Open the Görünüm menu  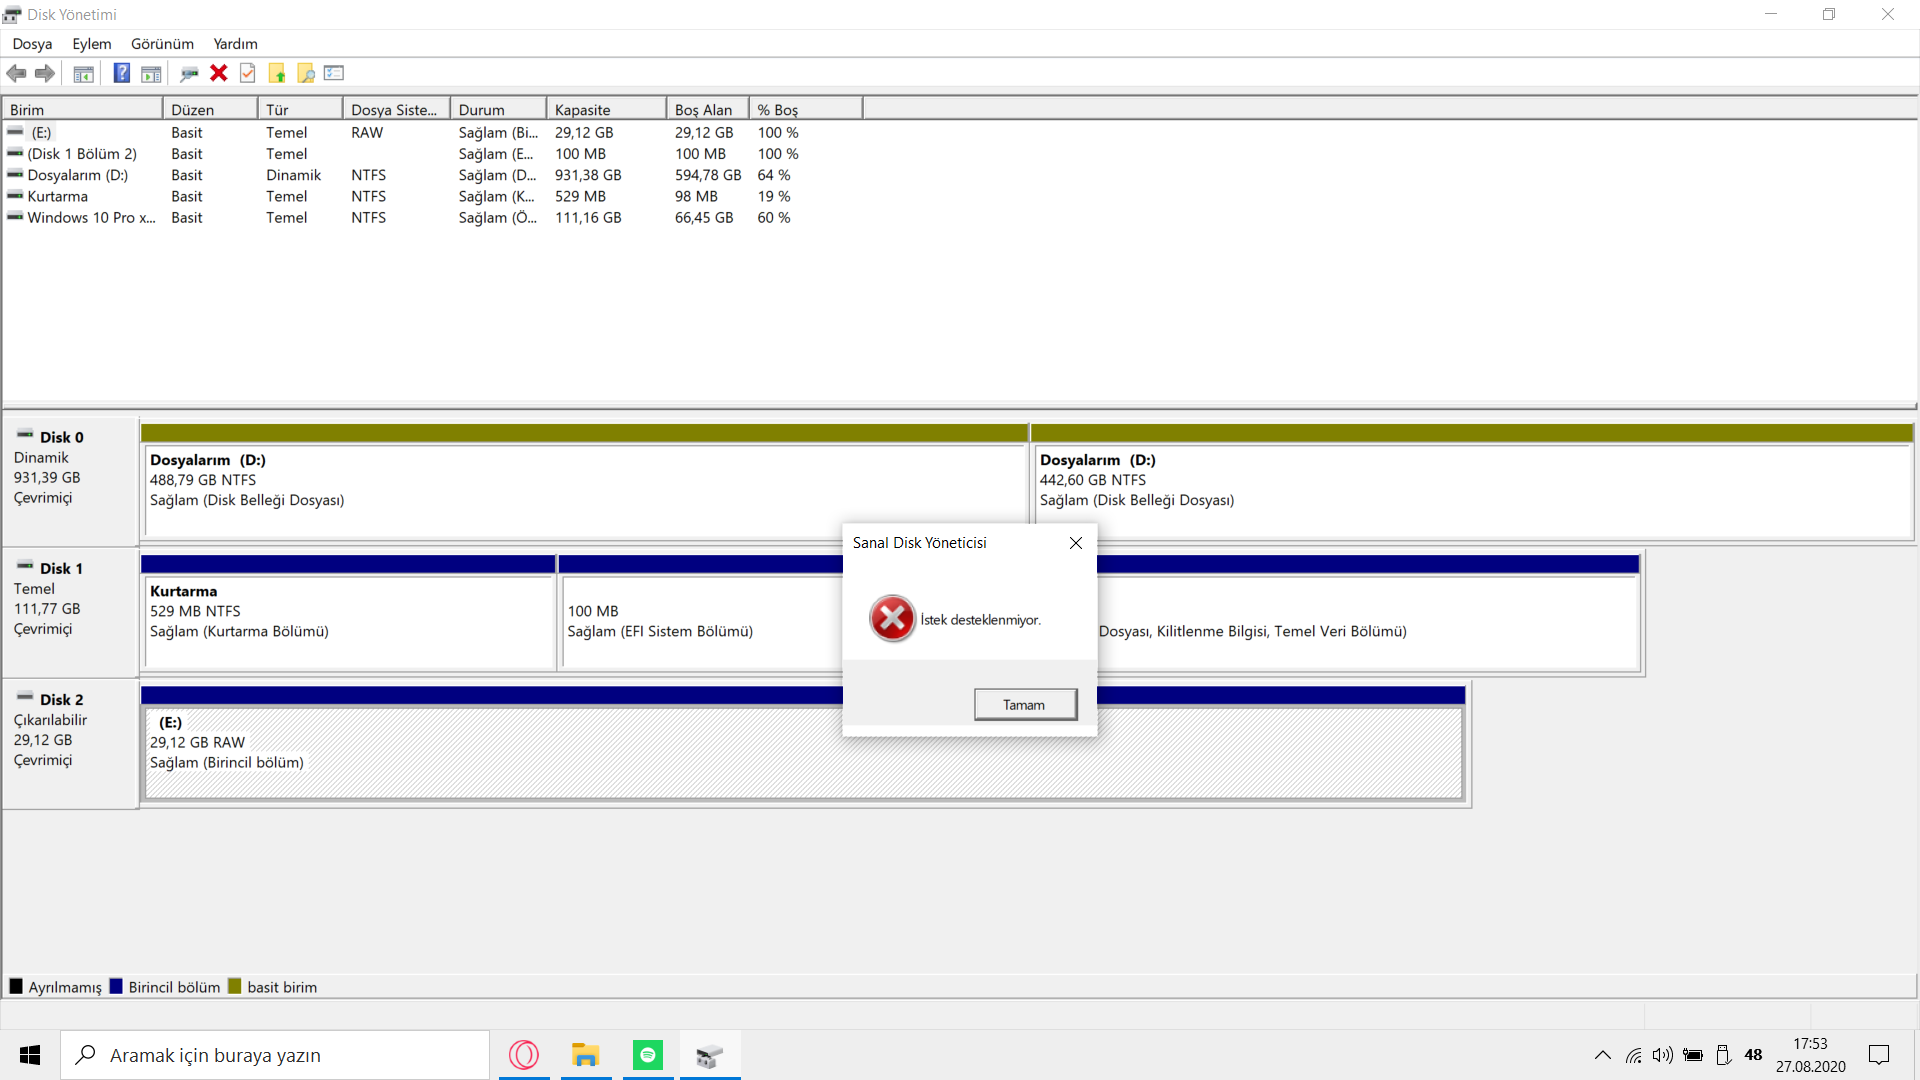[162, 44]
